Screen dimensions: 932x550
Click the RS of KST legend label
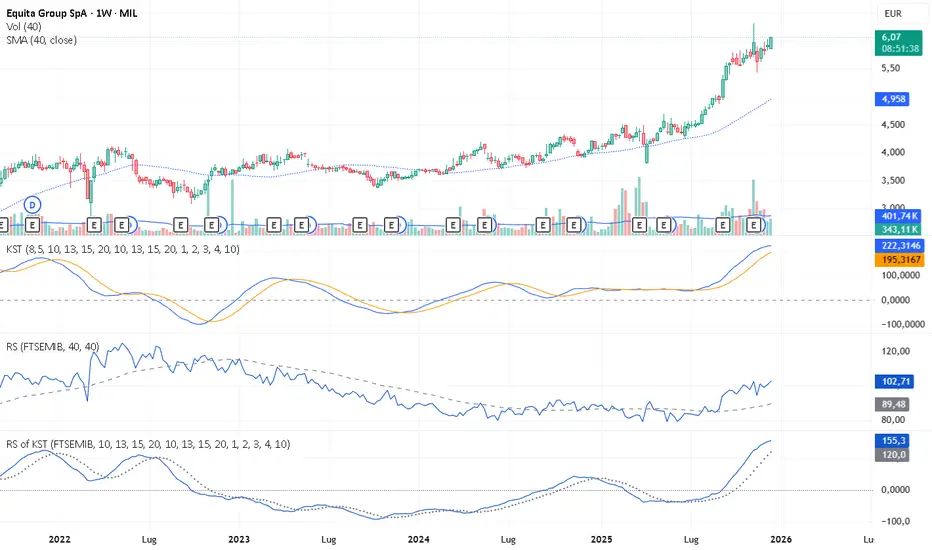pyautogui.click(x=148, y=444)
